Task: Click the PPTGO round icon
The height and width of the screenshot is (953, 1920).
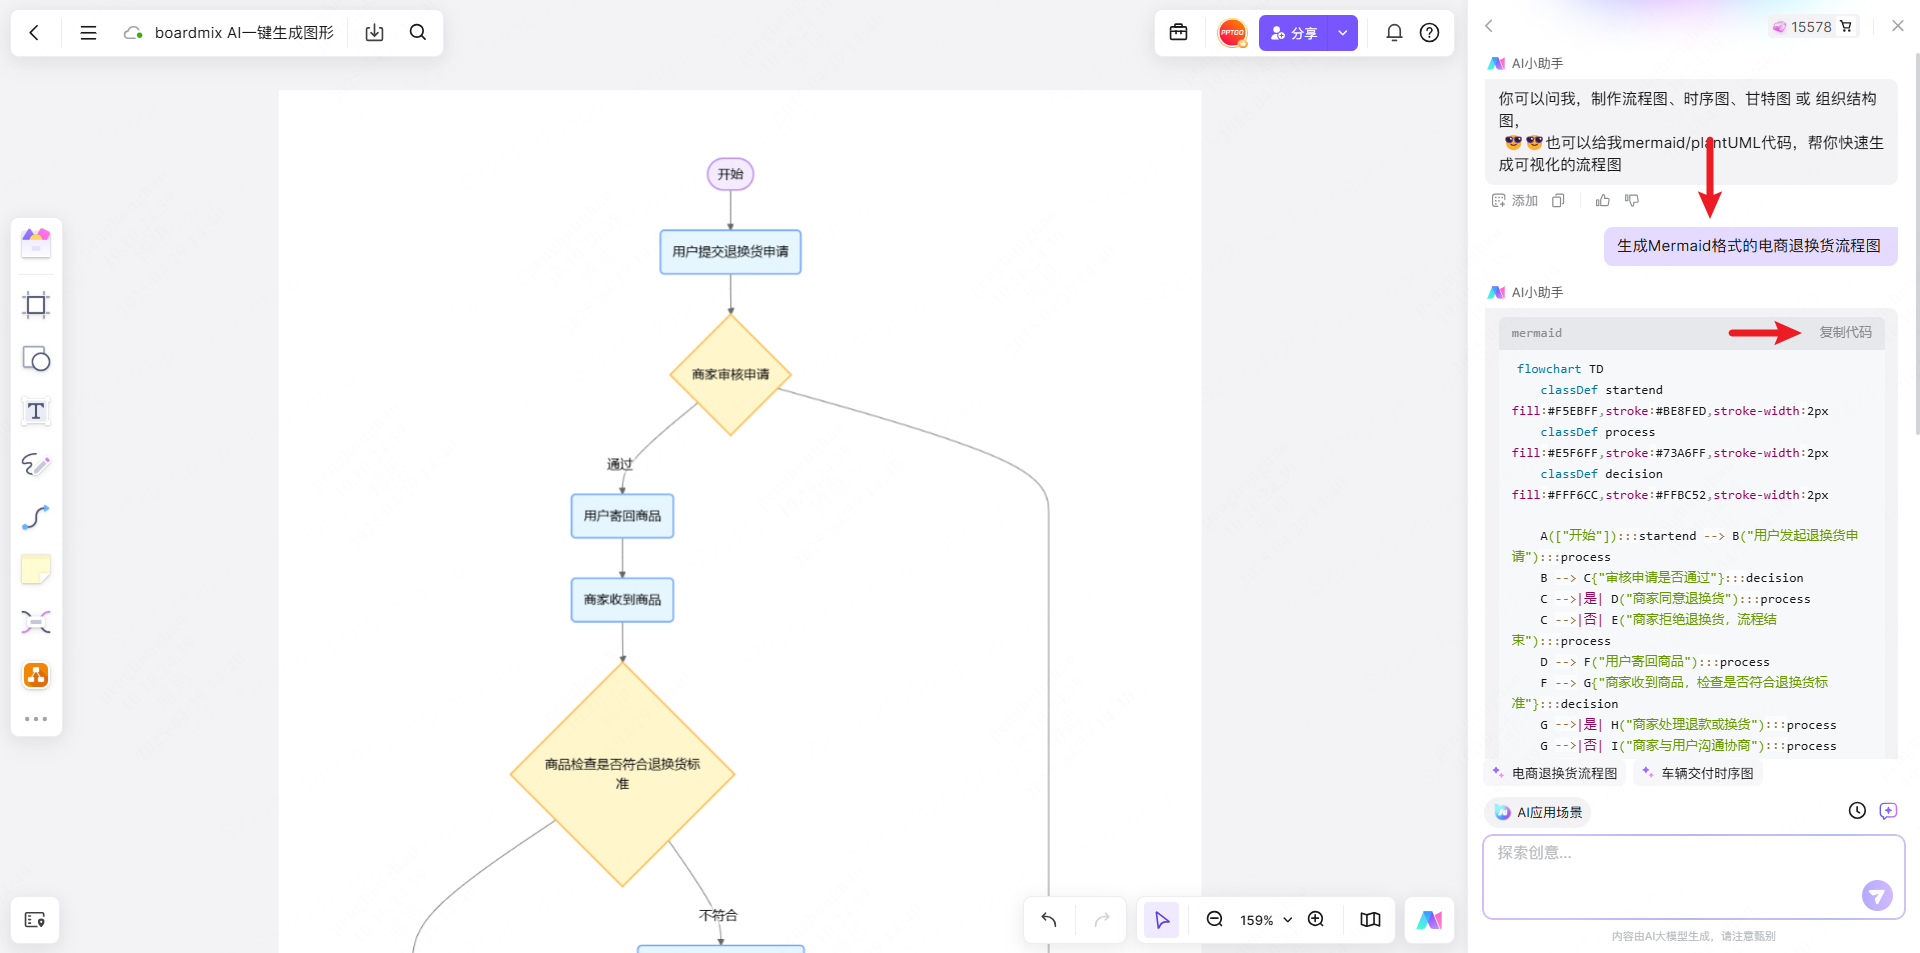Action: (x=1232, y=33)
